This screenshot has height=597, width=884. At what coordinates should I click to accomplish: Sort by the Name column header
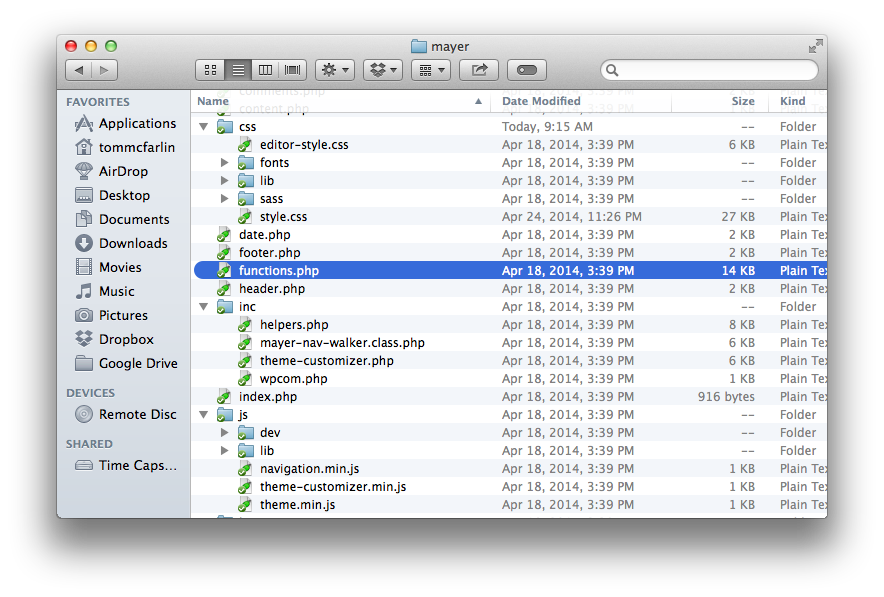click(x=341, y=101)
